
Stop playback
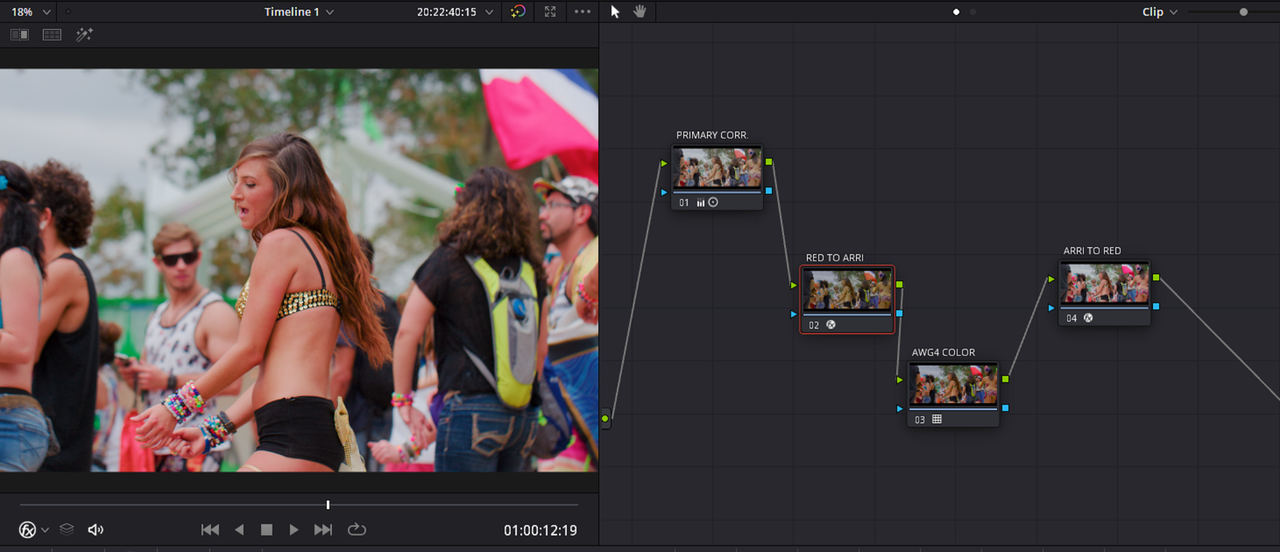267,530
